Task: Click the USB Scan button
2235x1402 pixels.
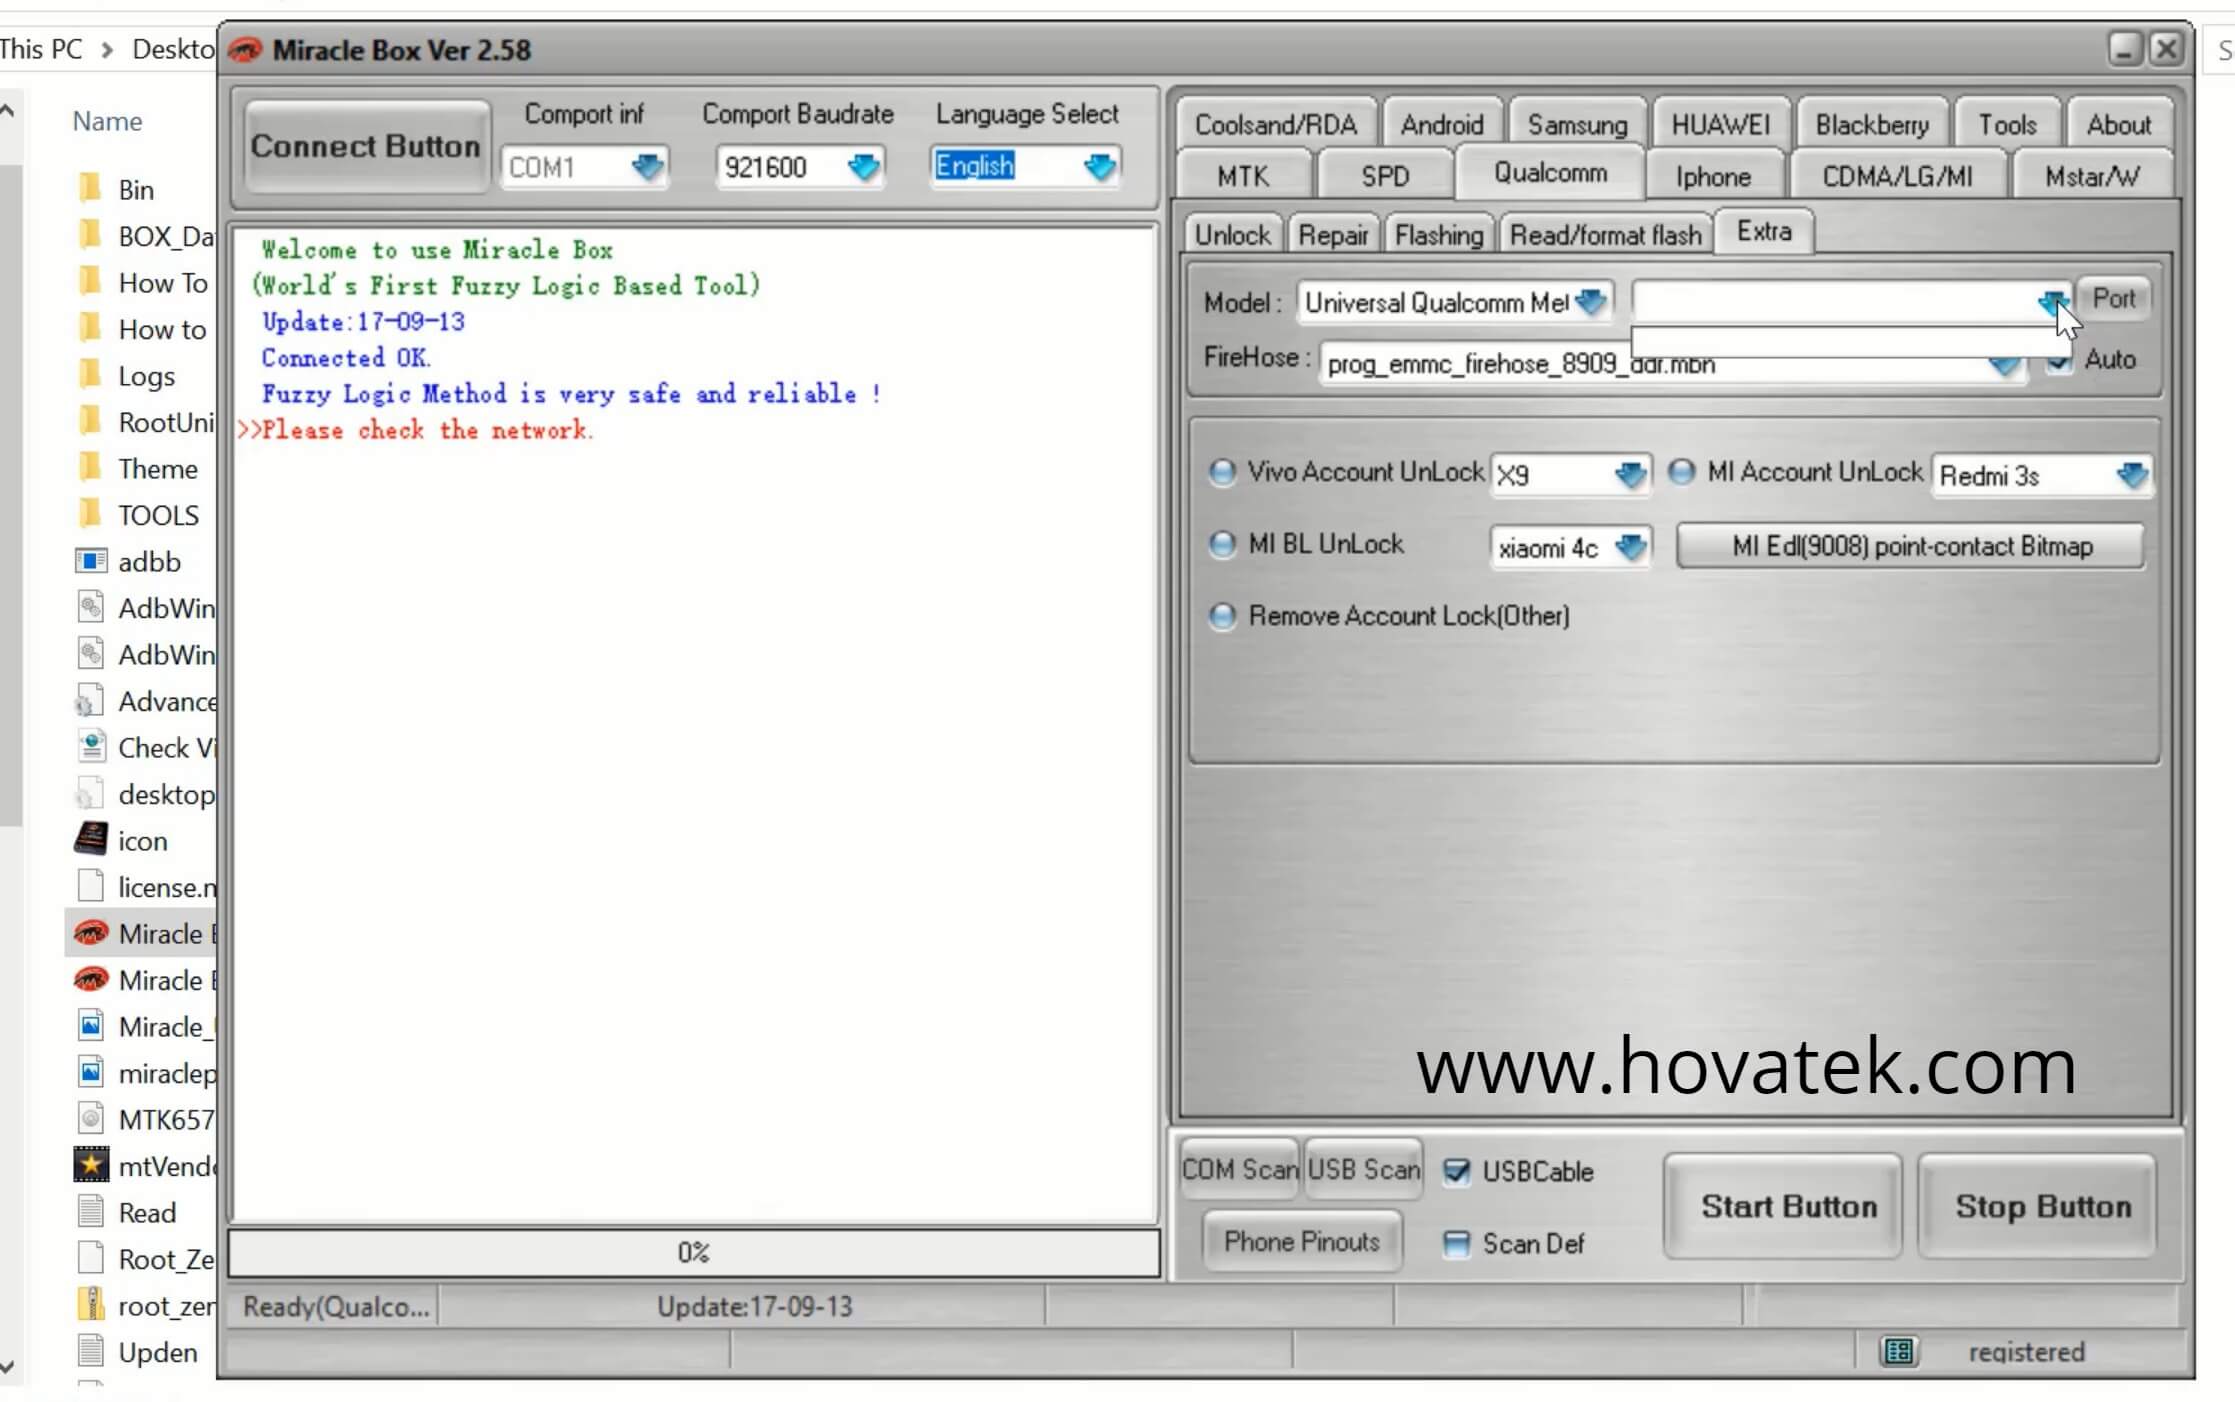Action: [1363, 1169]
